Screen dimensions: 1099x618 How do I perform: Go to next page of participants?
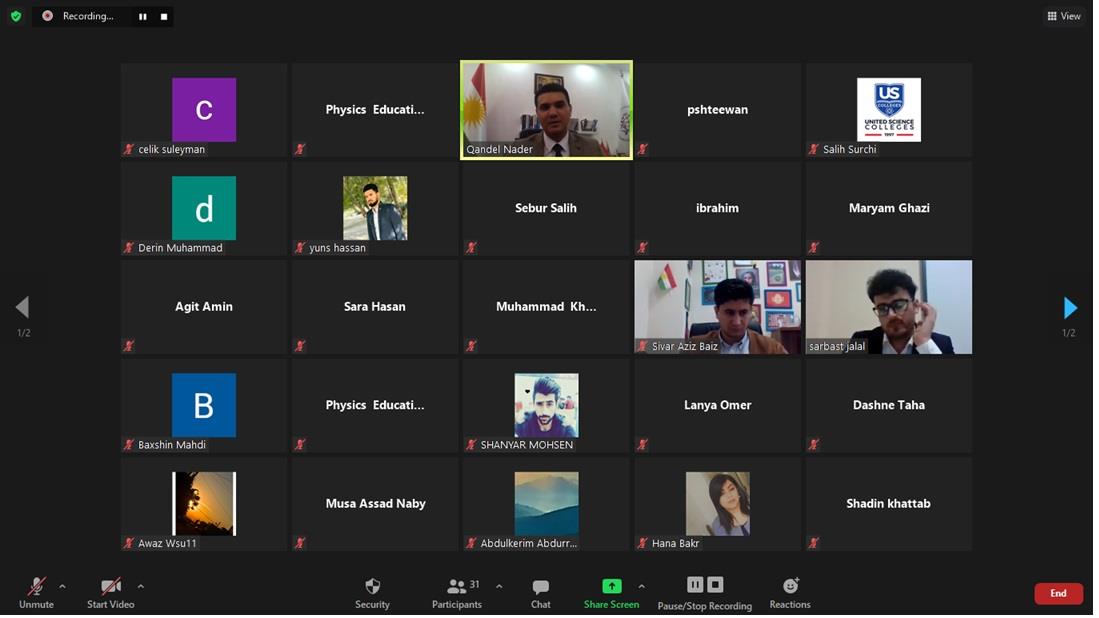coord(1069,307)
